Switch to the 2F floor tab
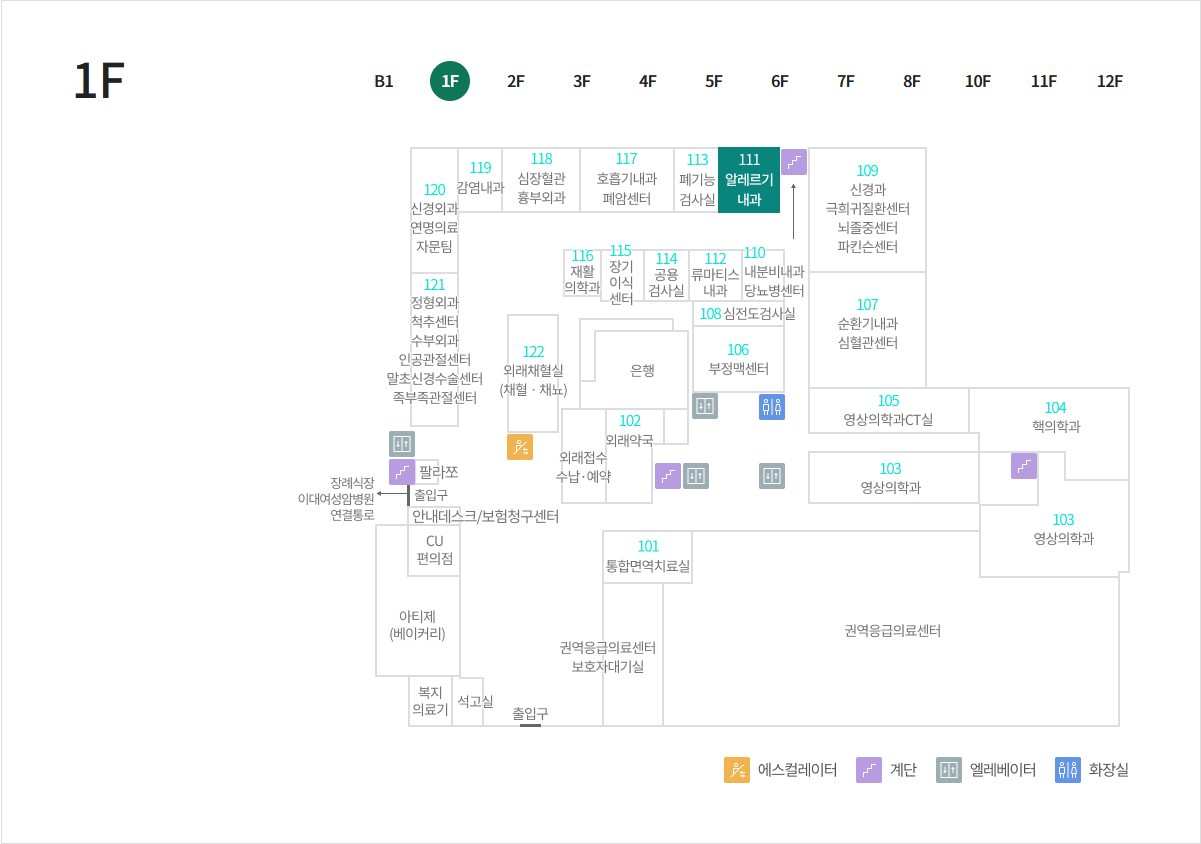The width and height of the screenshot is (1201, 844). point(515,81)
